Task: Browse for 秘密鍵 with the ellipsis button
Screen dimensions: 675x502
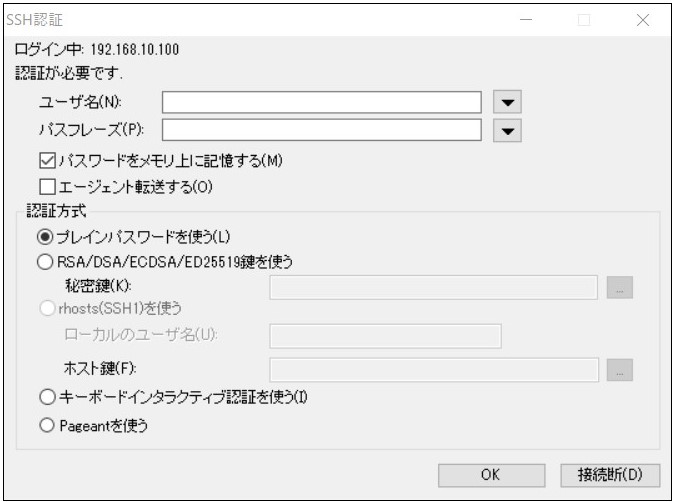Action: (x=619, y=287)
